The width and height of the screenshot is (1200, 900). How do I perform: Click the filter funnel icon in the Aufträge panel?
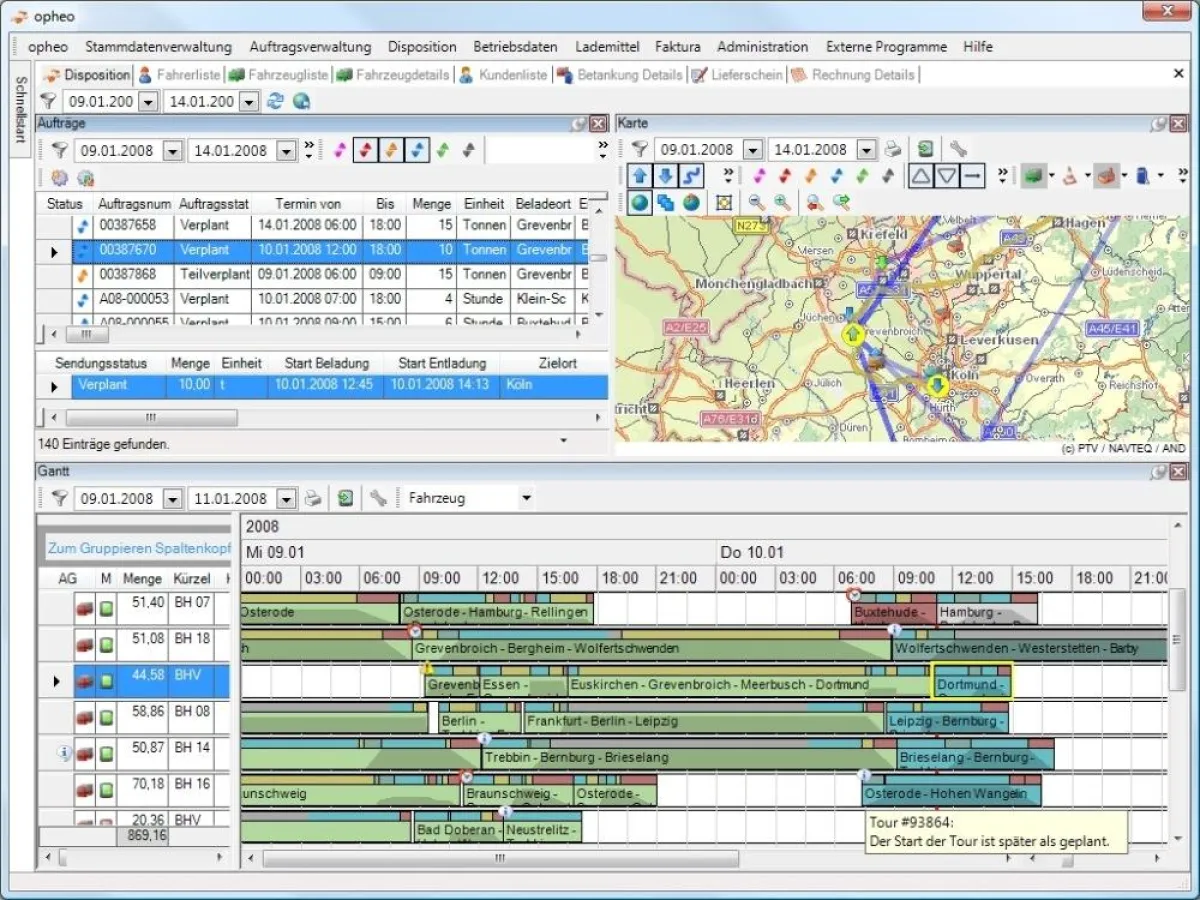coord(60,150)
